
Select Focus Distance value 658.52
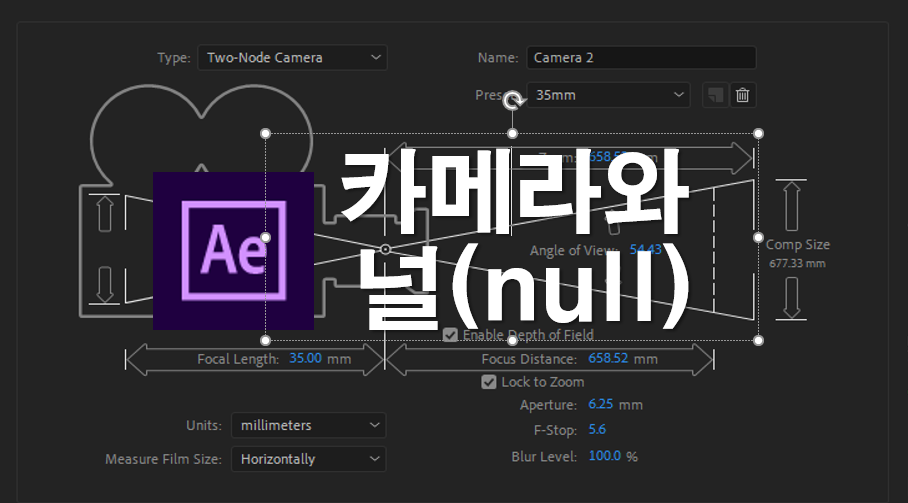[x=608, y=358]
